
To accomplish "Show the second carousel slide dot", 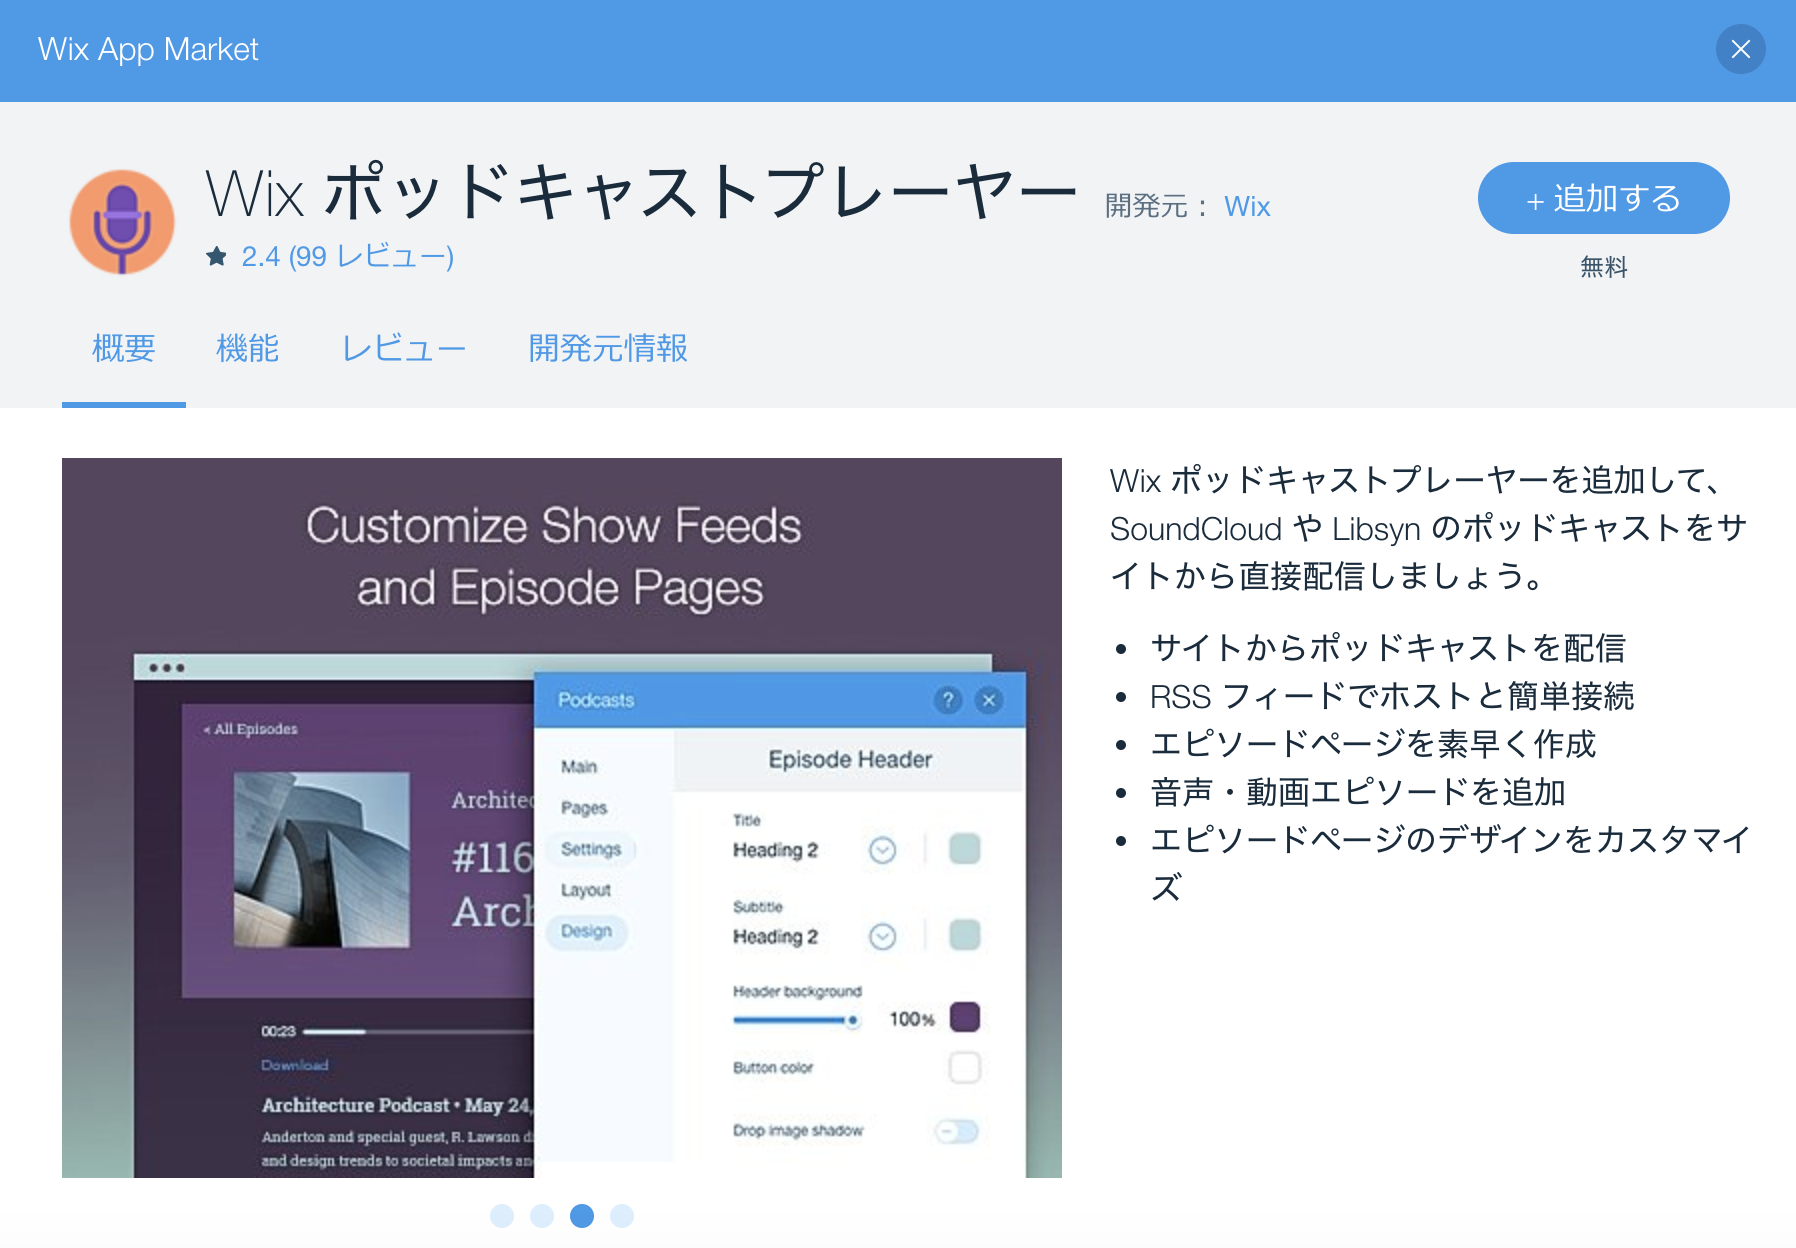I will click(542, 1216).
